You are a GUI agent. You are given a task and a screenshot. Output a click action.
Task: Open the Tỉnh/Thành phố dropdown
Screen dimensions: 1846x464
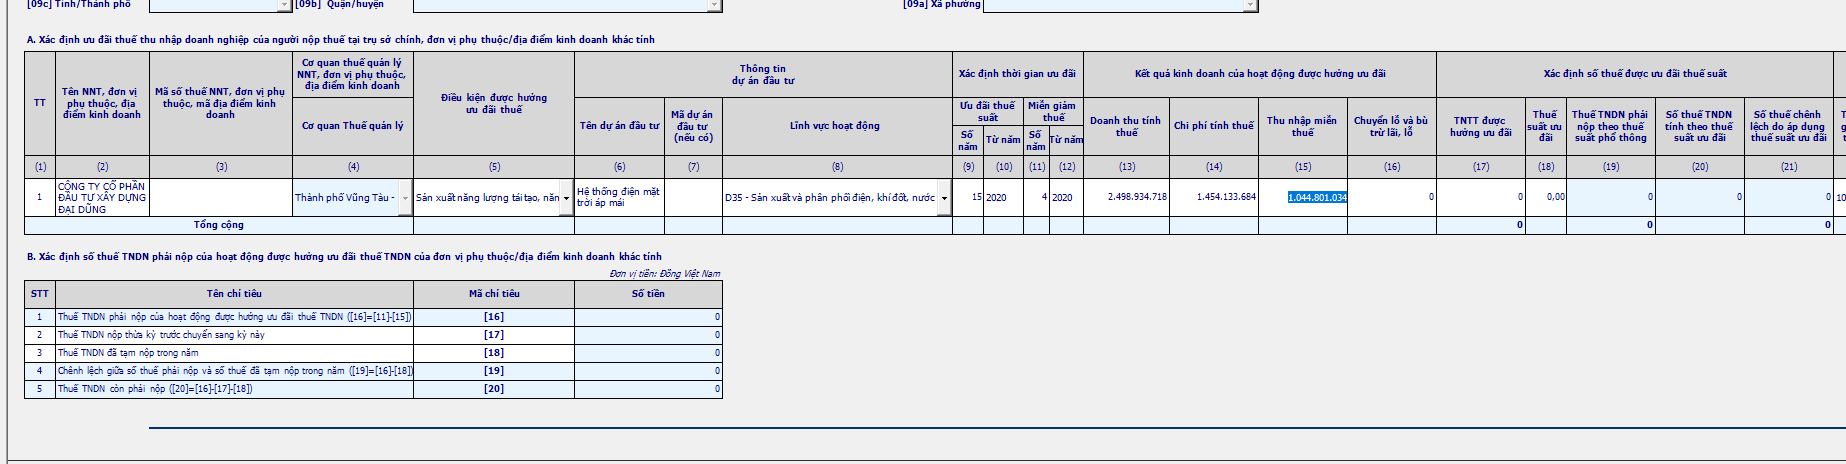tap(284, 5)
